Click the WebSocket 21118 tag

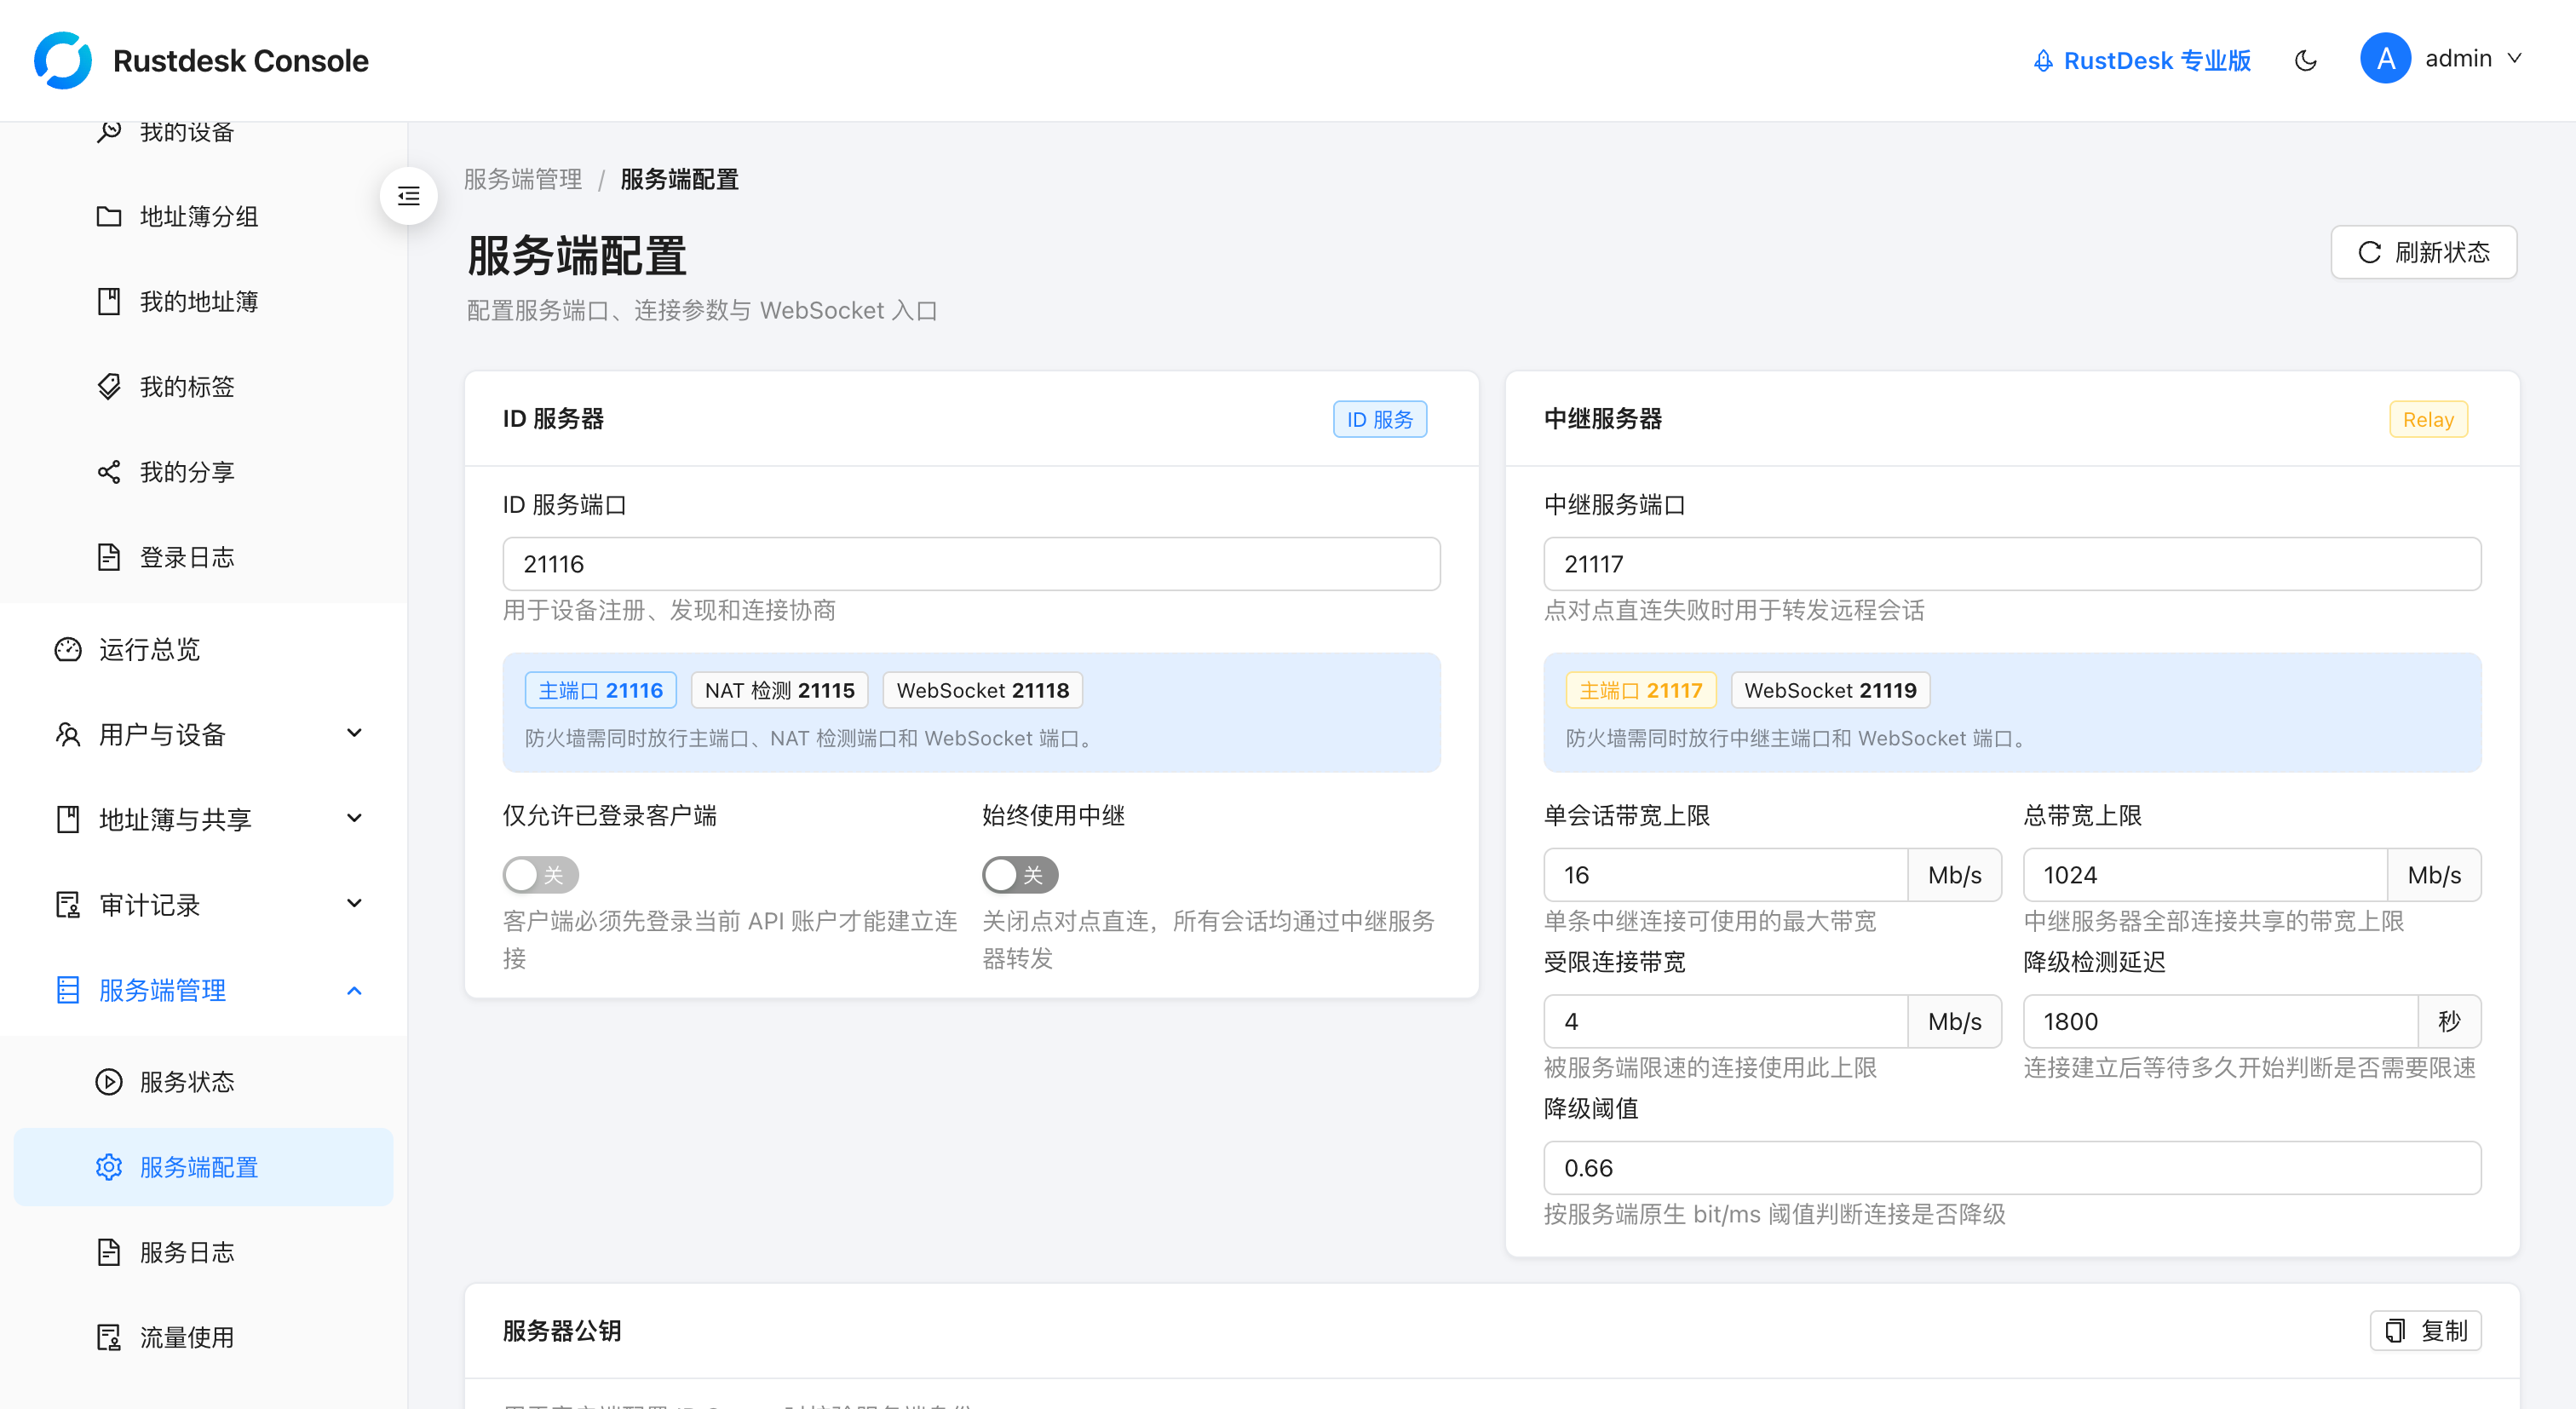click(x=983, y=690)
